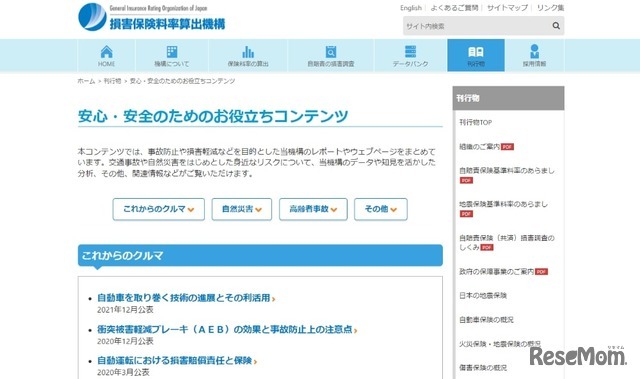Switch to English language link
Screen dimensions: 640x379
411,8
